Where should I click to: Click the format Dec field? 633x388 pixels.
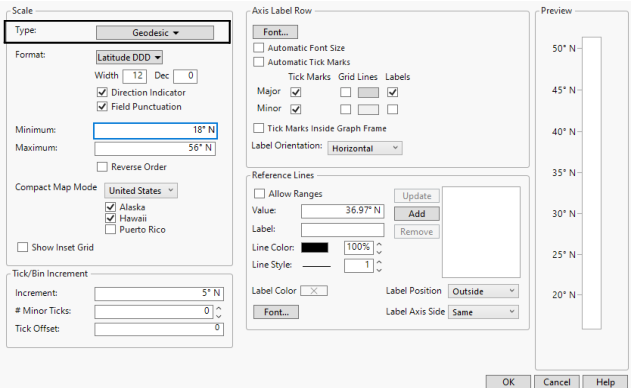click(185, 76)
